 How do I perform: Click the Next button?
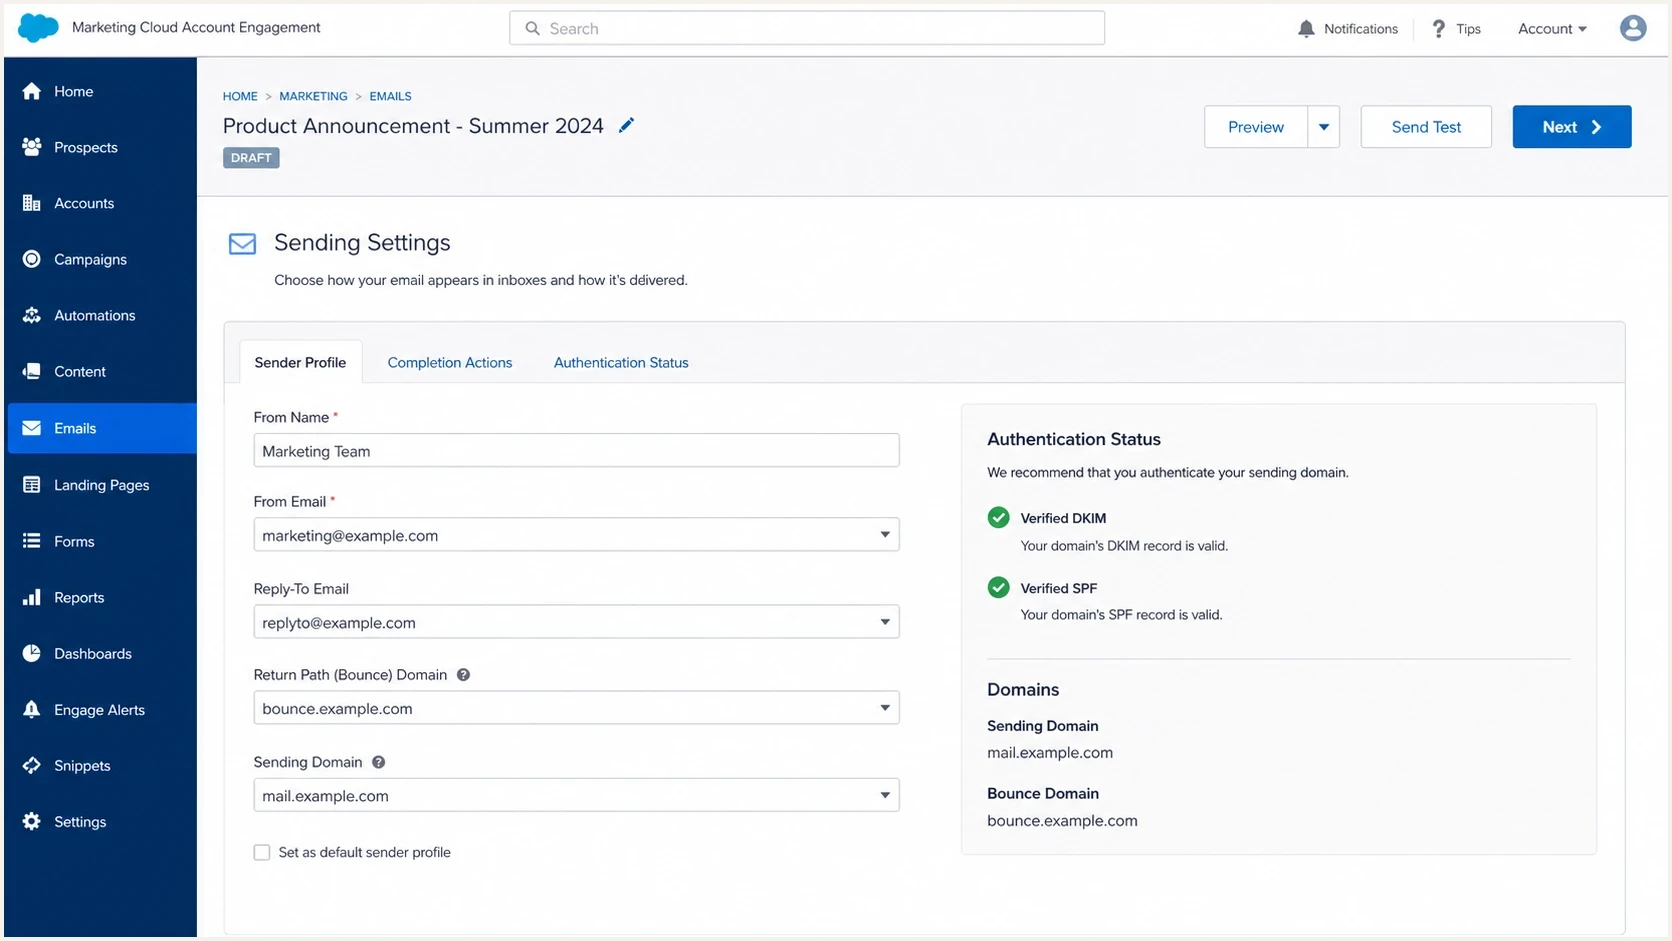1572,127
